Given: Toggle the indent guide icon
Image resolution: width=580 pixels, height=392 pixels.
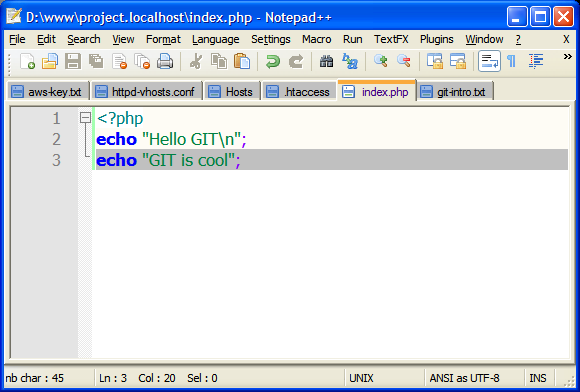Looking at the screenshot, I should pos(536,61).
